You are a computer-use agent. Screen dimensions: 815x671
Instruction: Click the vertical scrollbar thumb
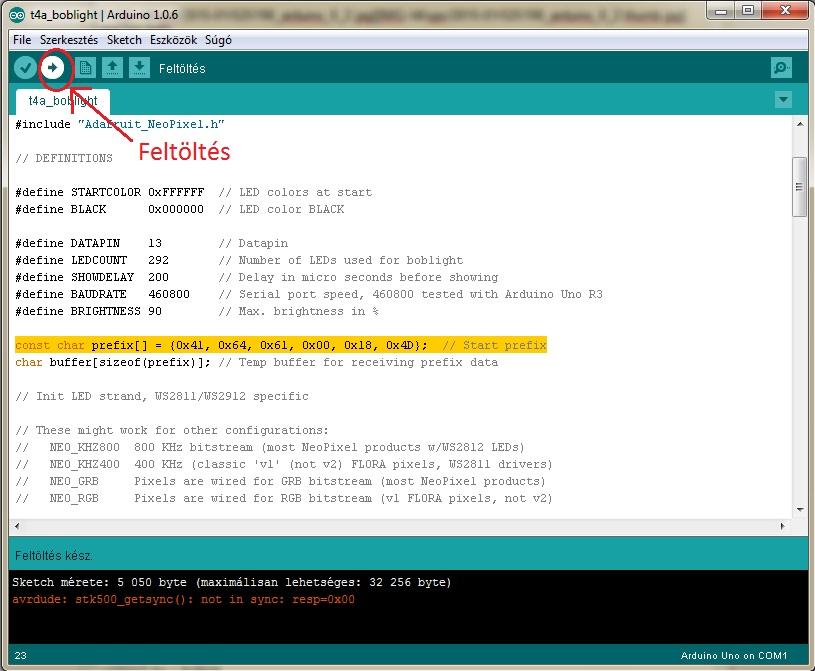799,187
